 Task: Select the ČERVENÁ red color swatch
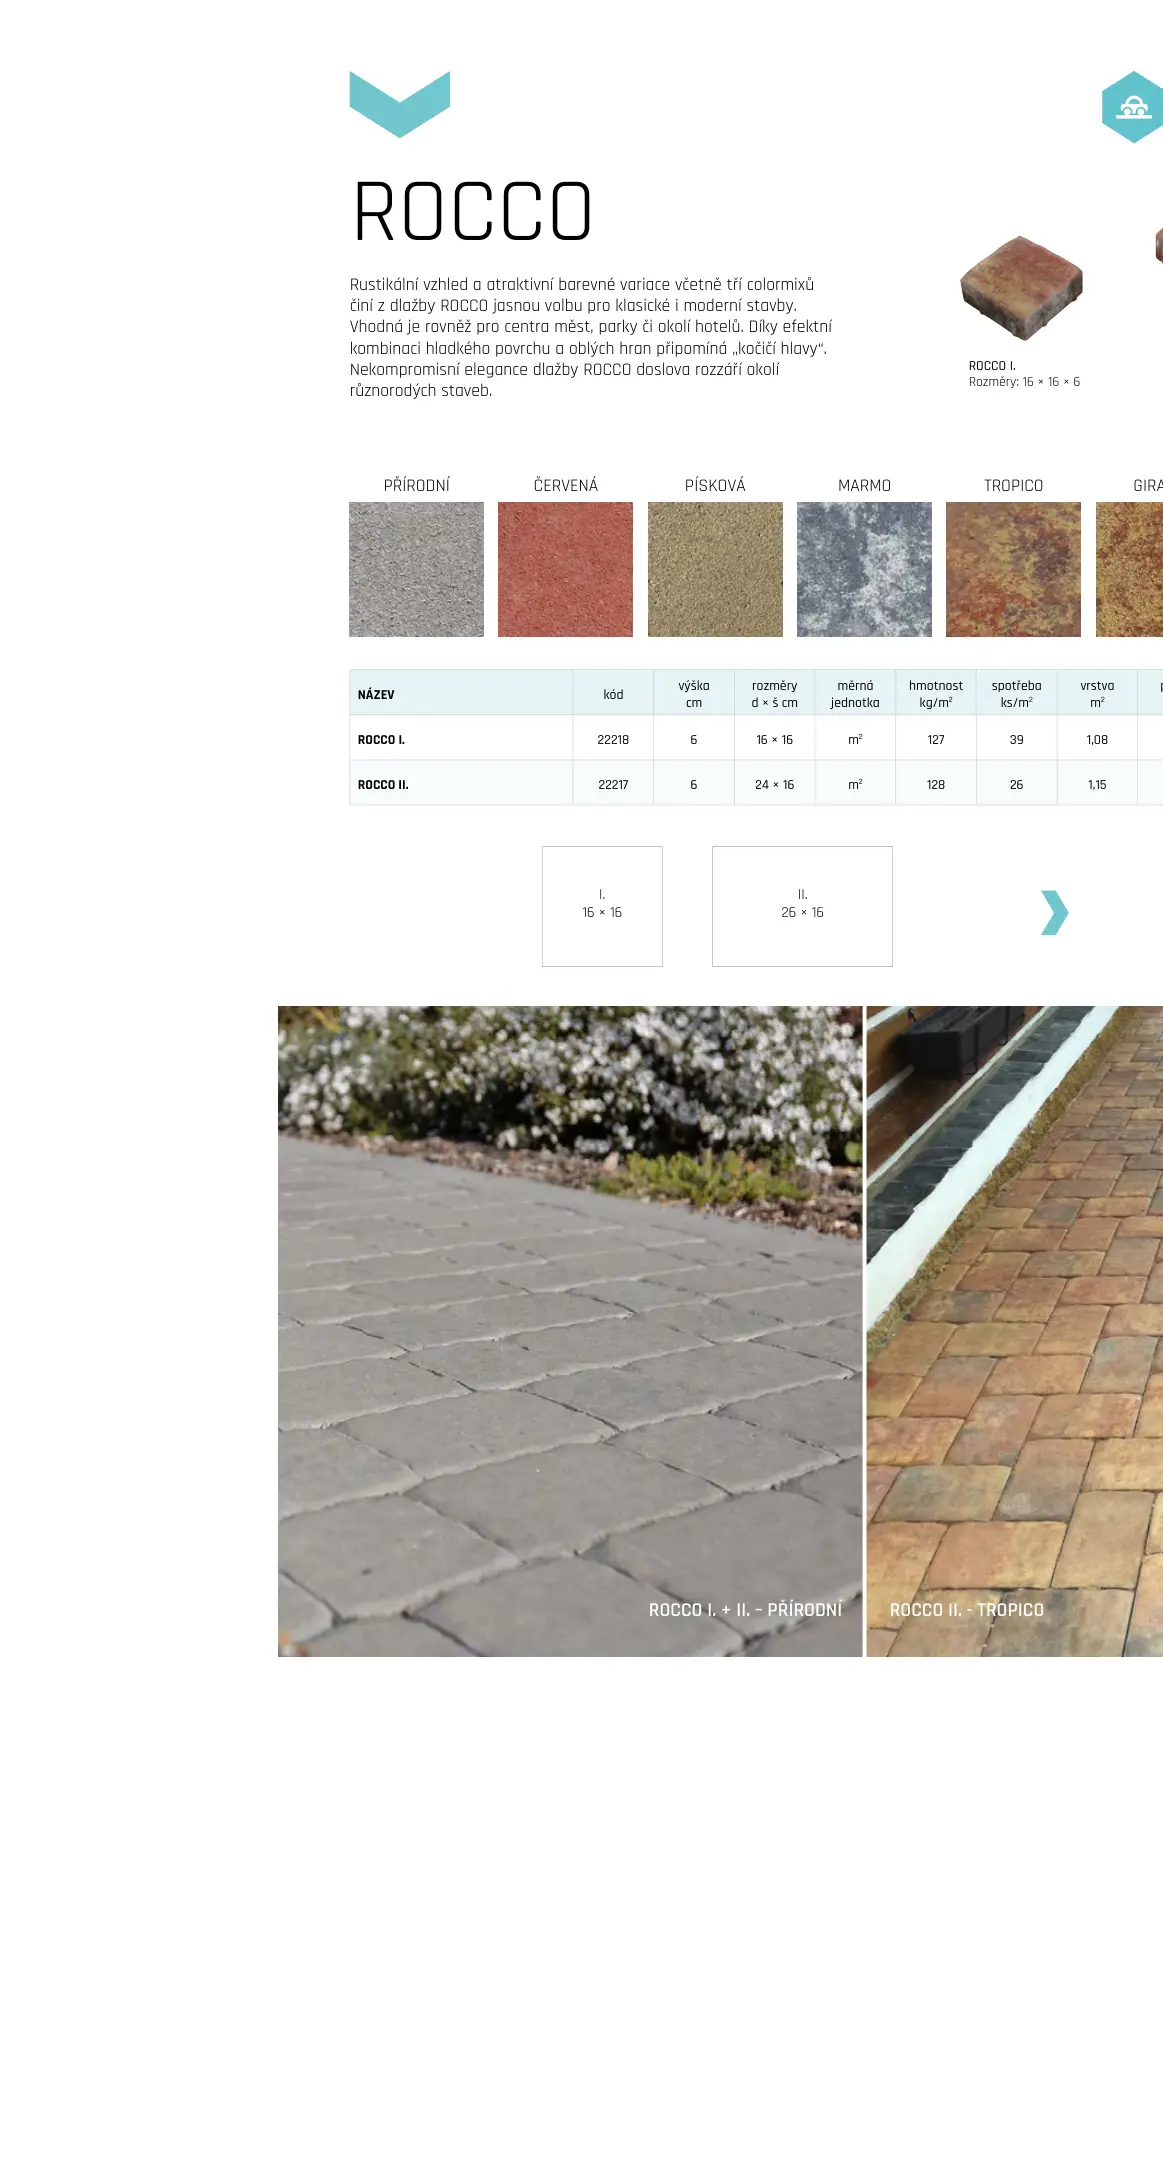(565, 569)
